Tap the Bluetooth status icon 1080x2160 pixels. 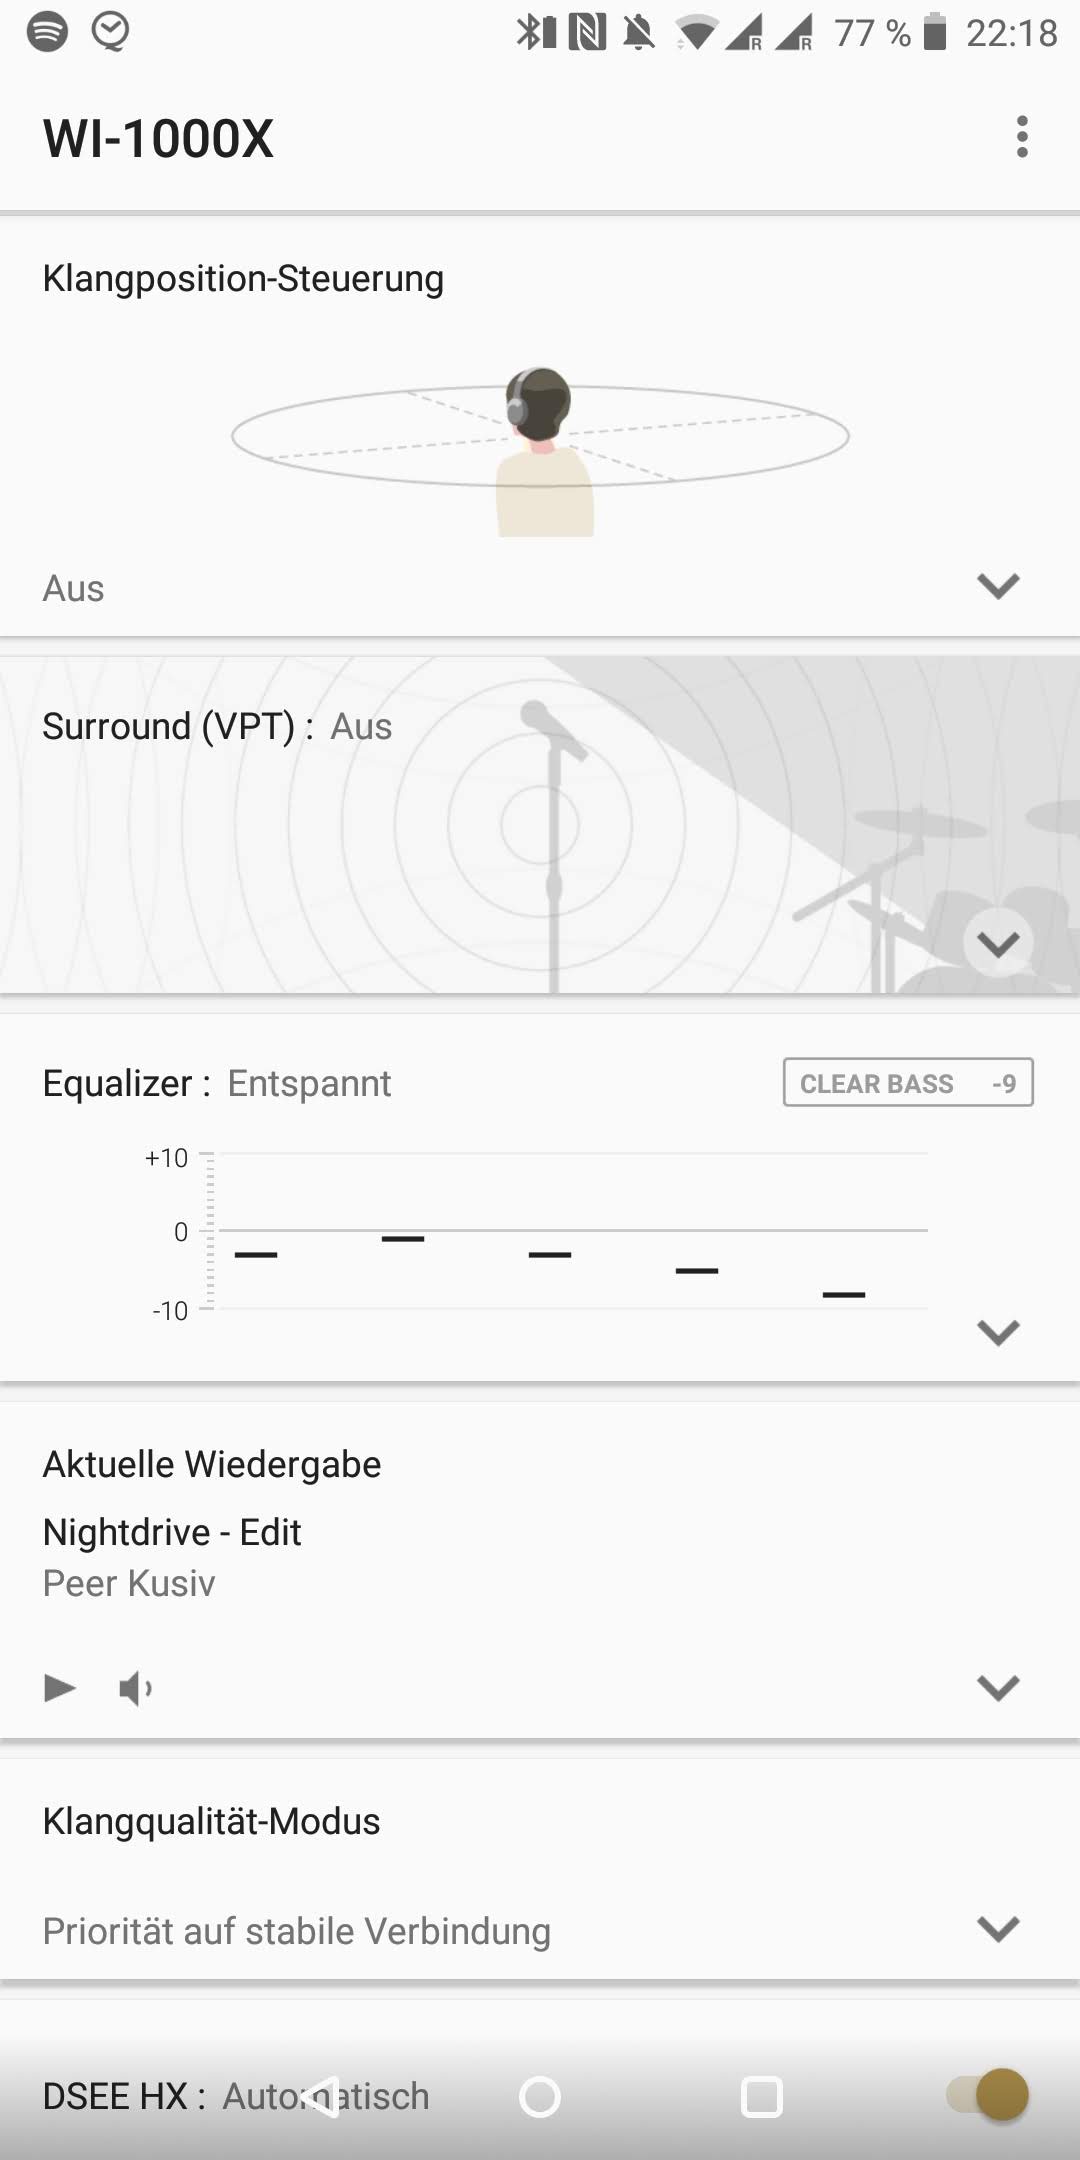point(535,33)
